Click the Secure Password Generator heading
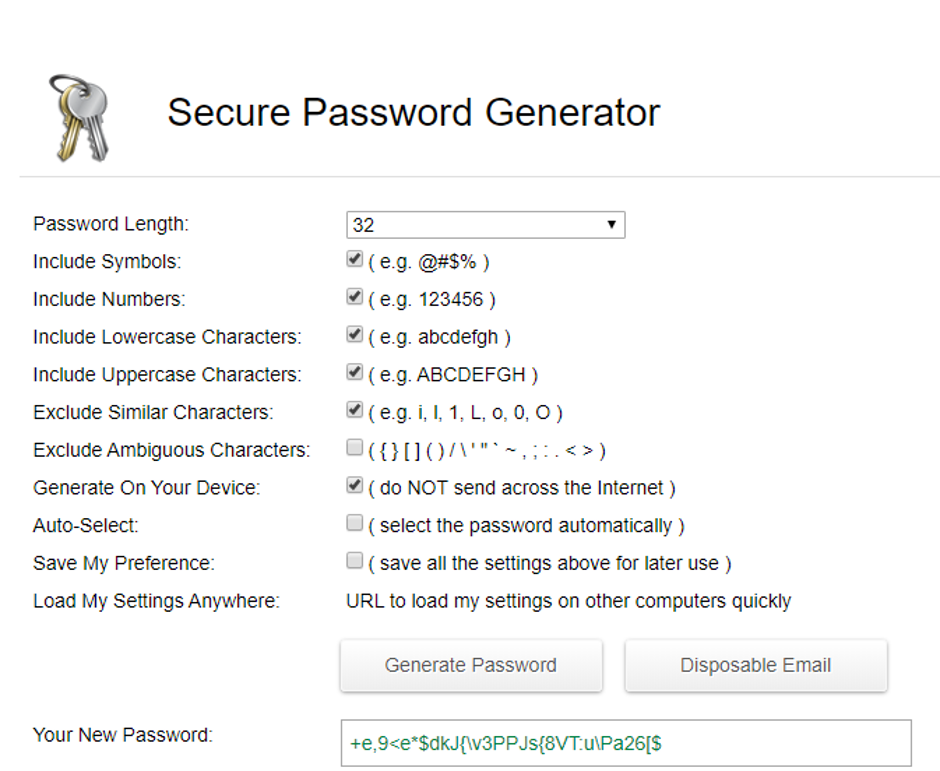 pyautogui.click(x=413, y=112)
